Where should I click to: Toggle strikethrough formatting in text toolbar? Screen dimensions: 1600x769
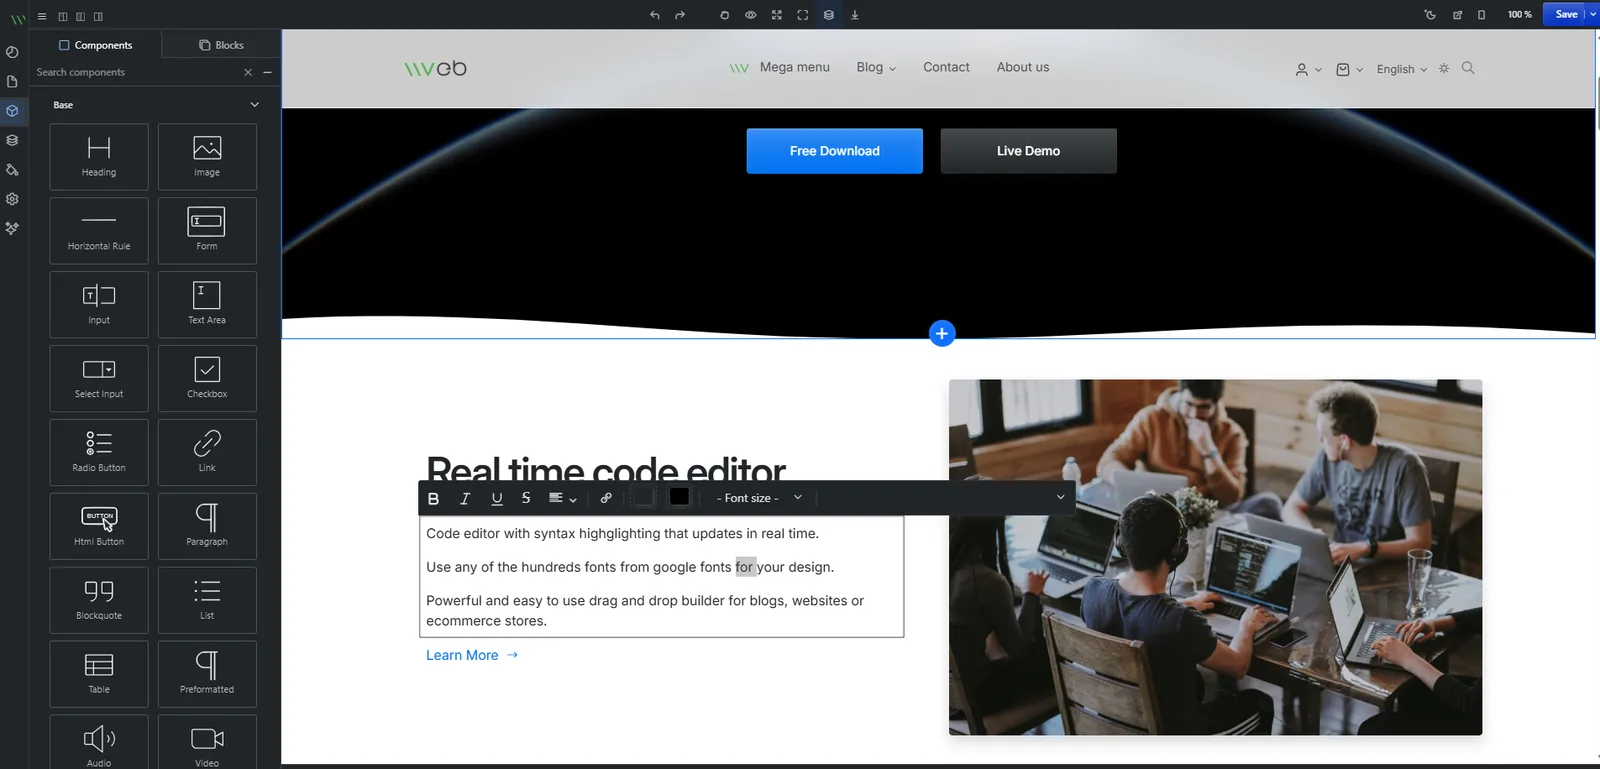[x=526, y=498]
